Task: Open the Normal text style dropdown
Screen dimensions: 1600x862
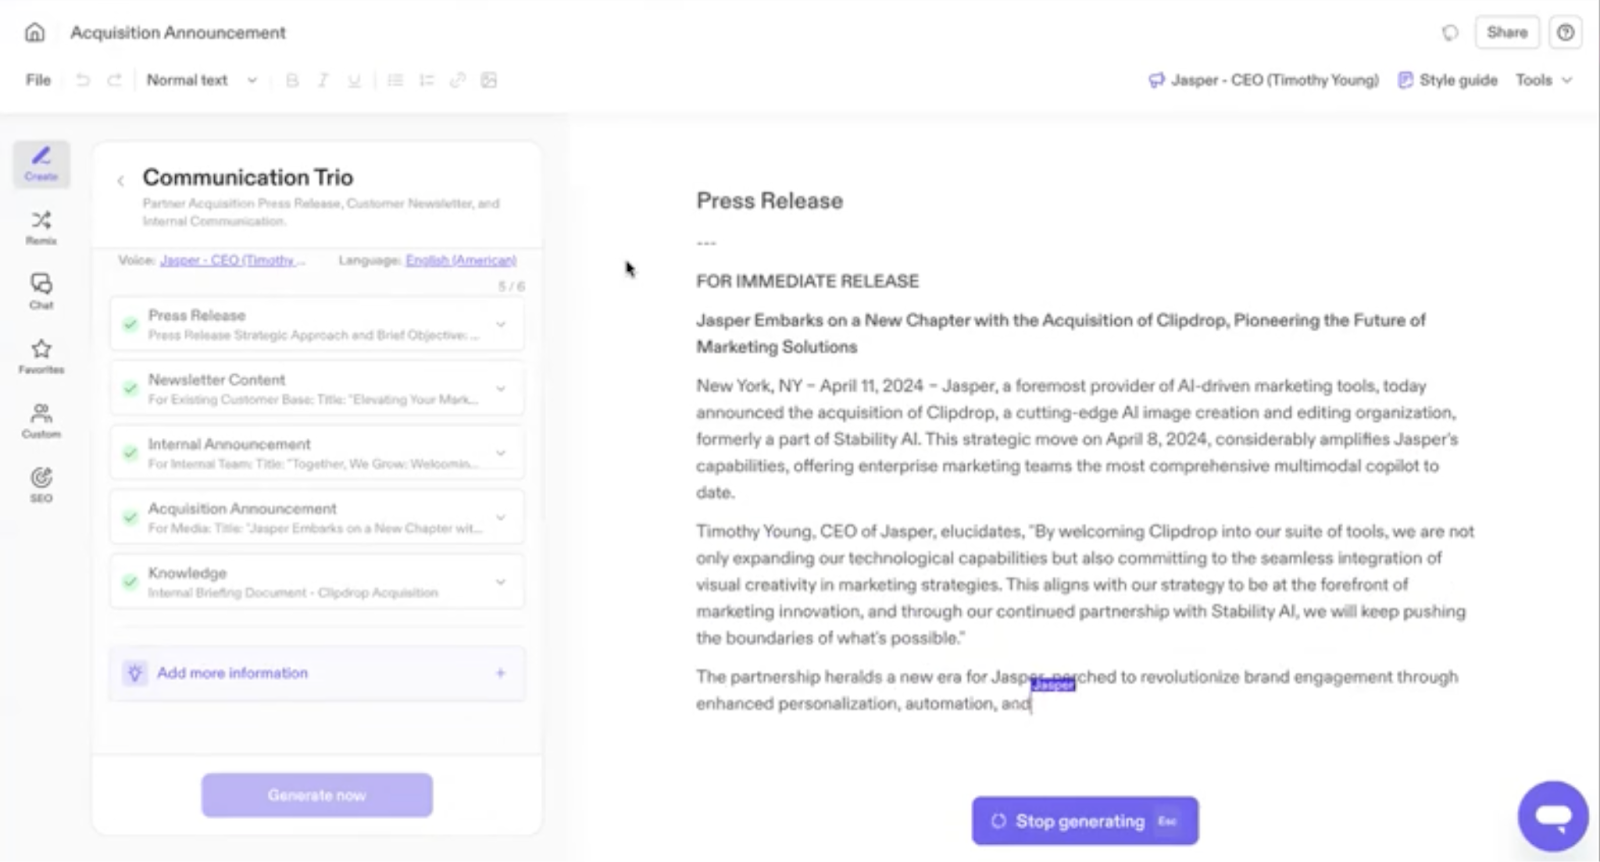Action: click(x=201, y=80)
